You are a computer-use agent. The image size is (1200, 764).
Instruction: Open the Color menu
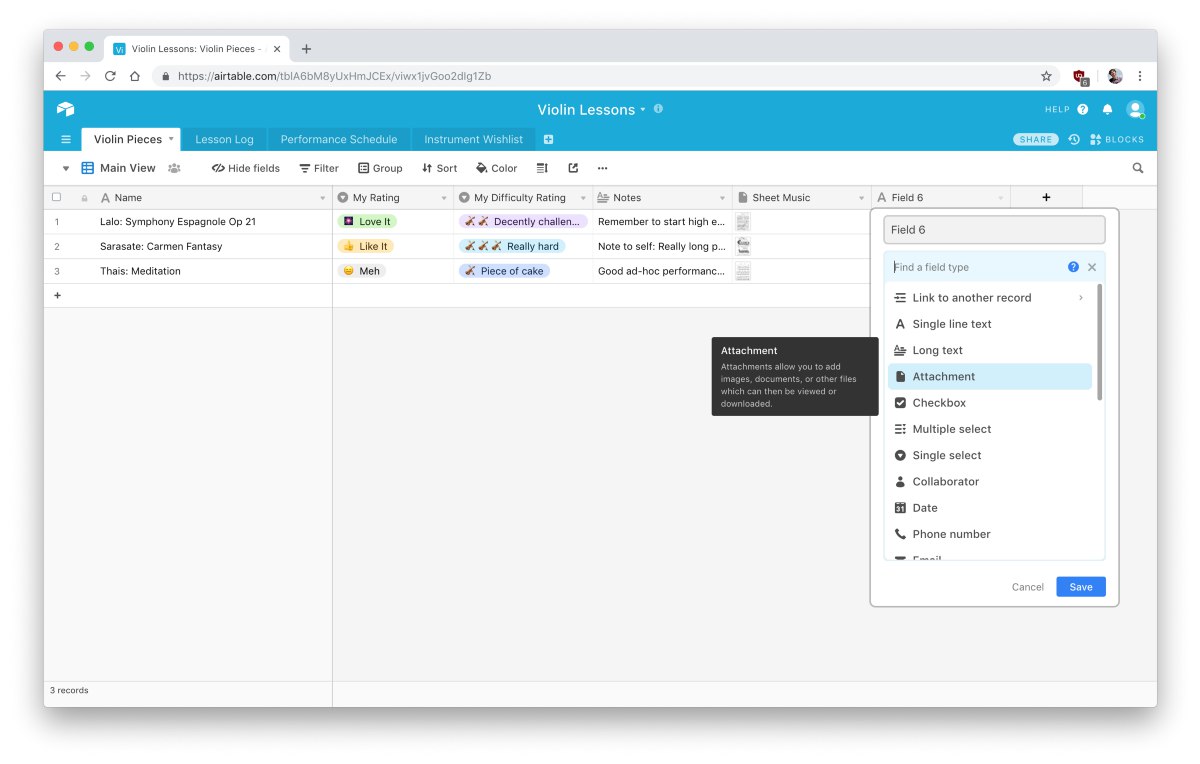click(496, 168)
